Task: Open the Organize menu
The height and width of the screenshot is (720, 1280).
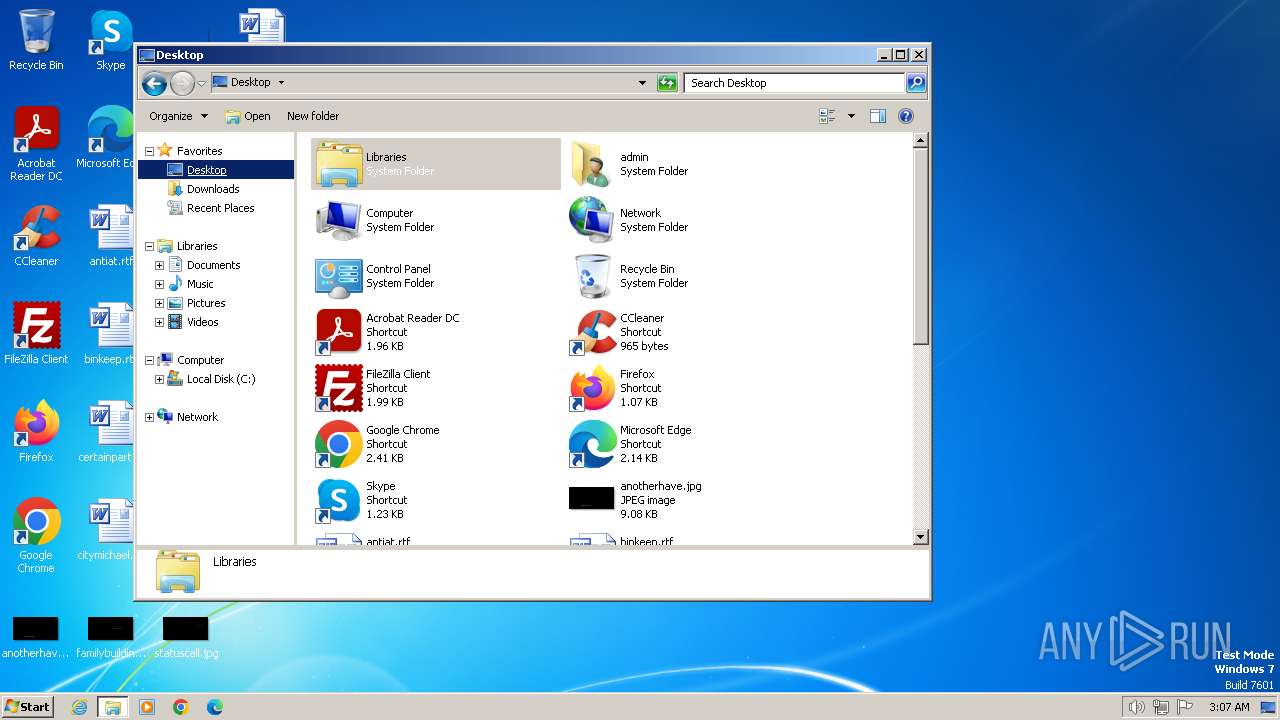Action: coord(178,116)
